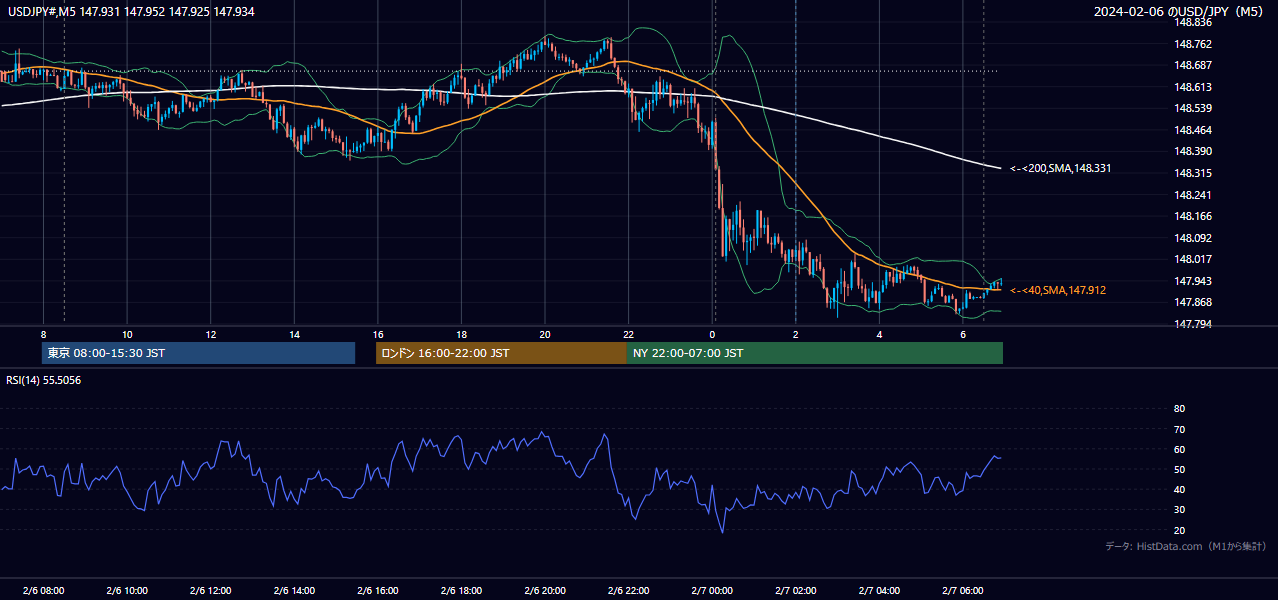The width and height of the screenshot is (1278, 600).
Task: Click hour label 20 under the price chart
Action: (545, 334)
